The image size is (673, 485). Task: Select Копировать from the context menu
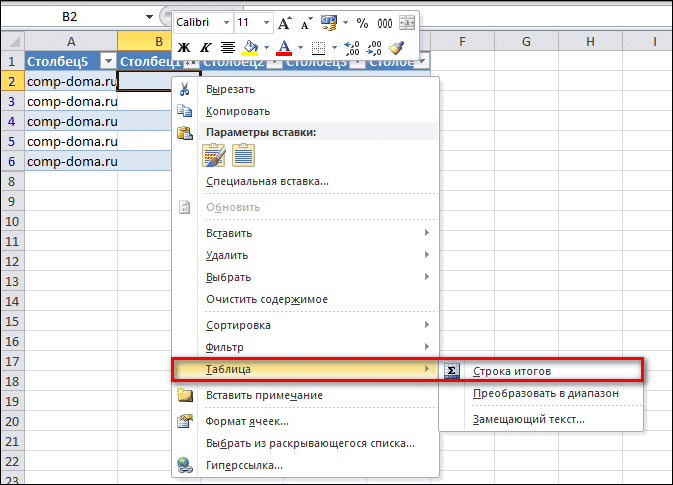click(x=237, y=111)
